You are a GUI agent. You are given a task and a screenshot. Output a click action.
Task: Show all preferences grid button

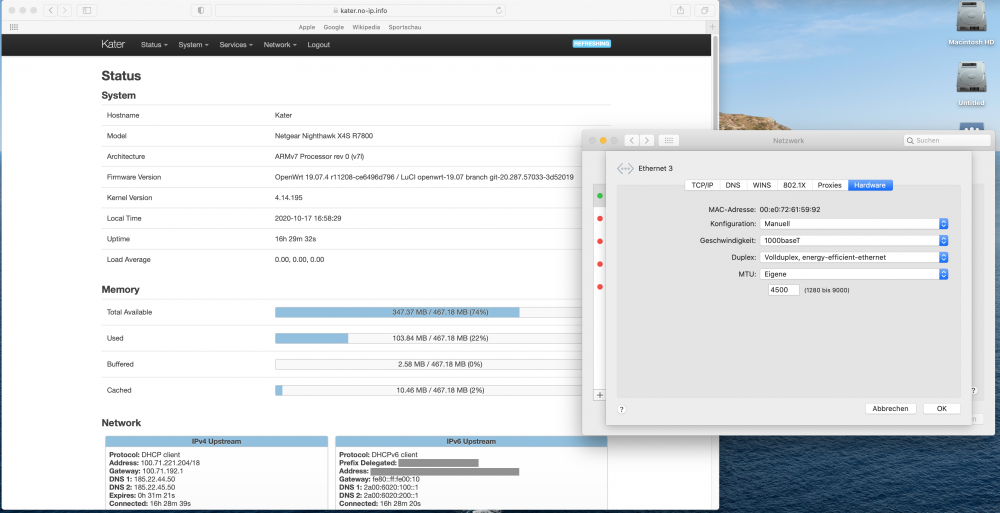[668, 140]
